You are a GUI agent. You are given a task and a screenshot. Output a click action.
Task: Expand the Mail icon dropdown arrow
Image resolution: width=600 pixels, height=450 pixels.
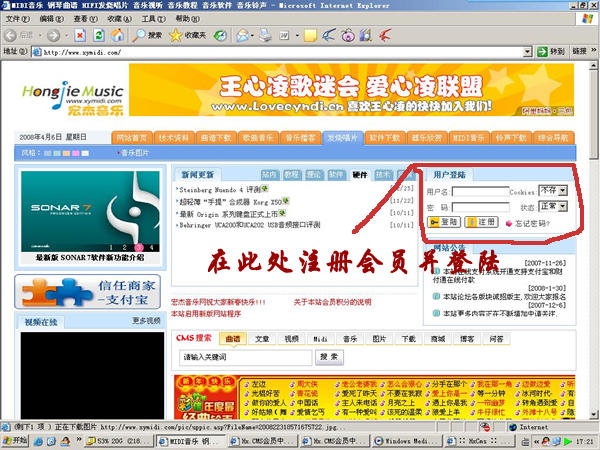(x=252, y=36)
